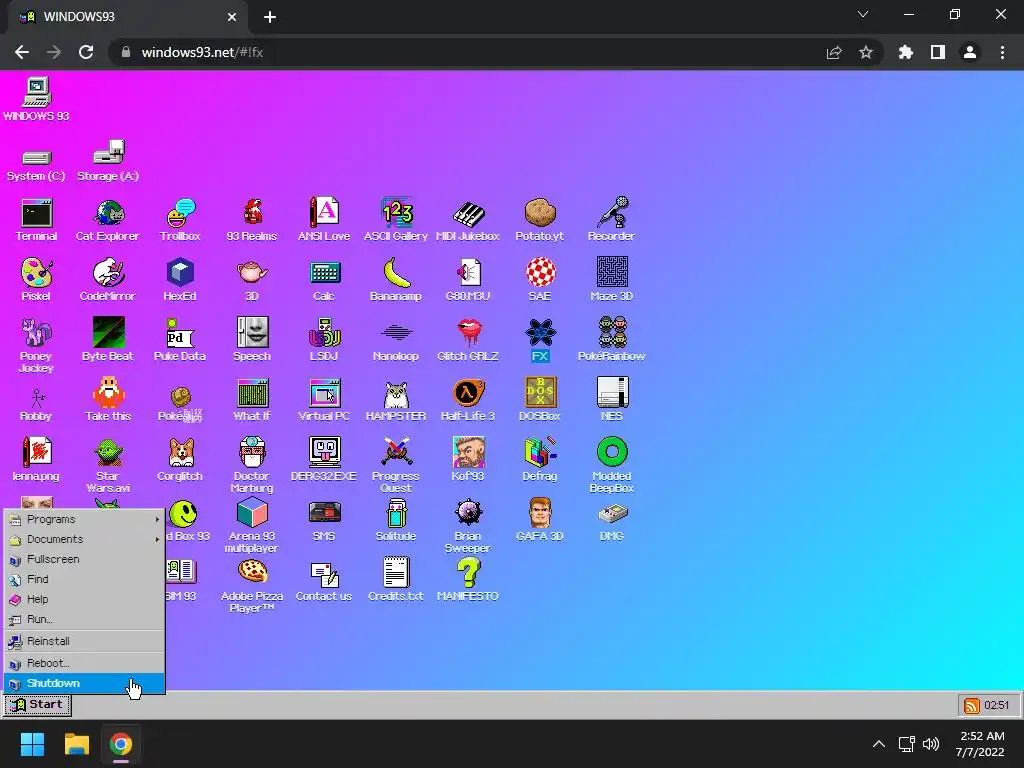The height and width of the screenshot is (768, 1024).
Task: Launch Byte Beat icon
Action: [x=108, y=340]
